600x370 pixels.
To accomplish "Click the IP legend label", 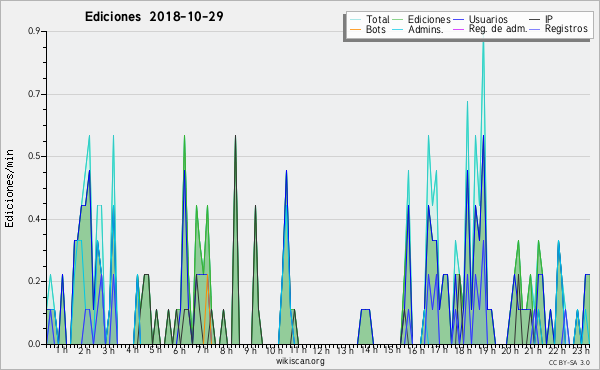I will pyautogui.click(x=549, y=19).
